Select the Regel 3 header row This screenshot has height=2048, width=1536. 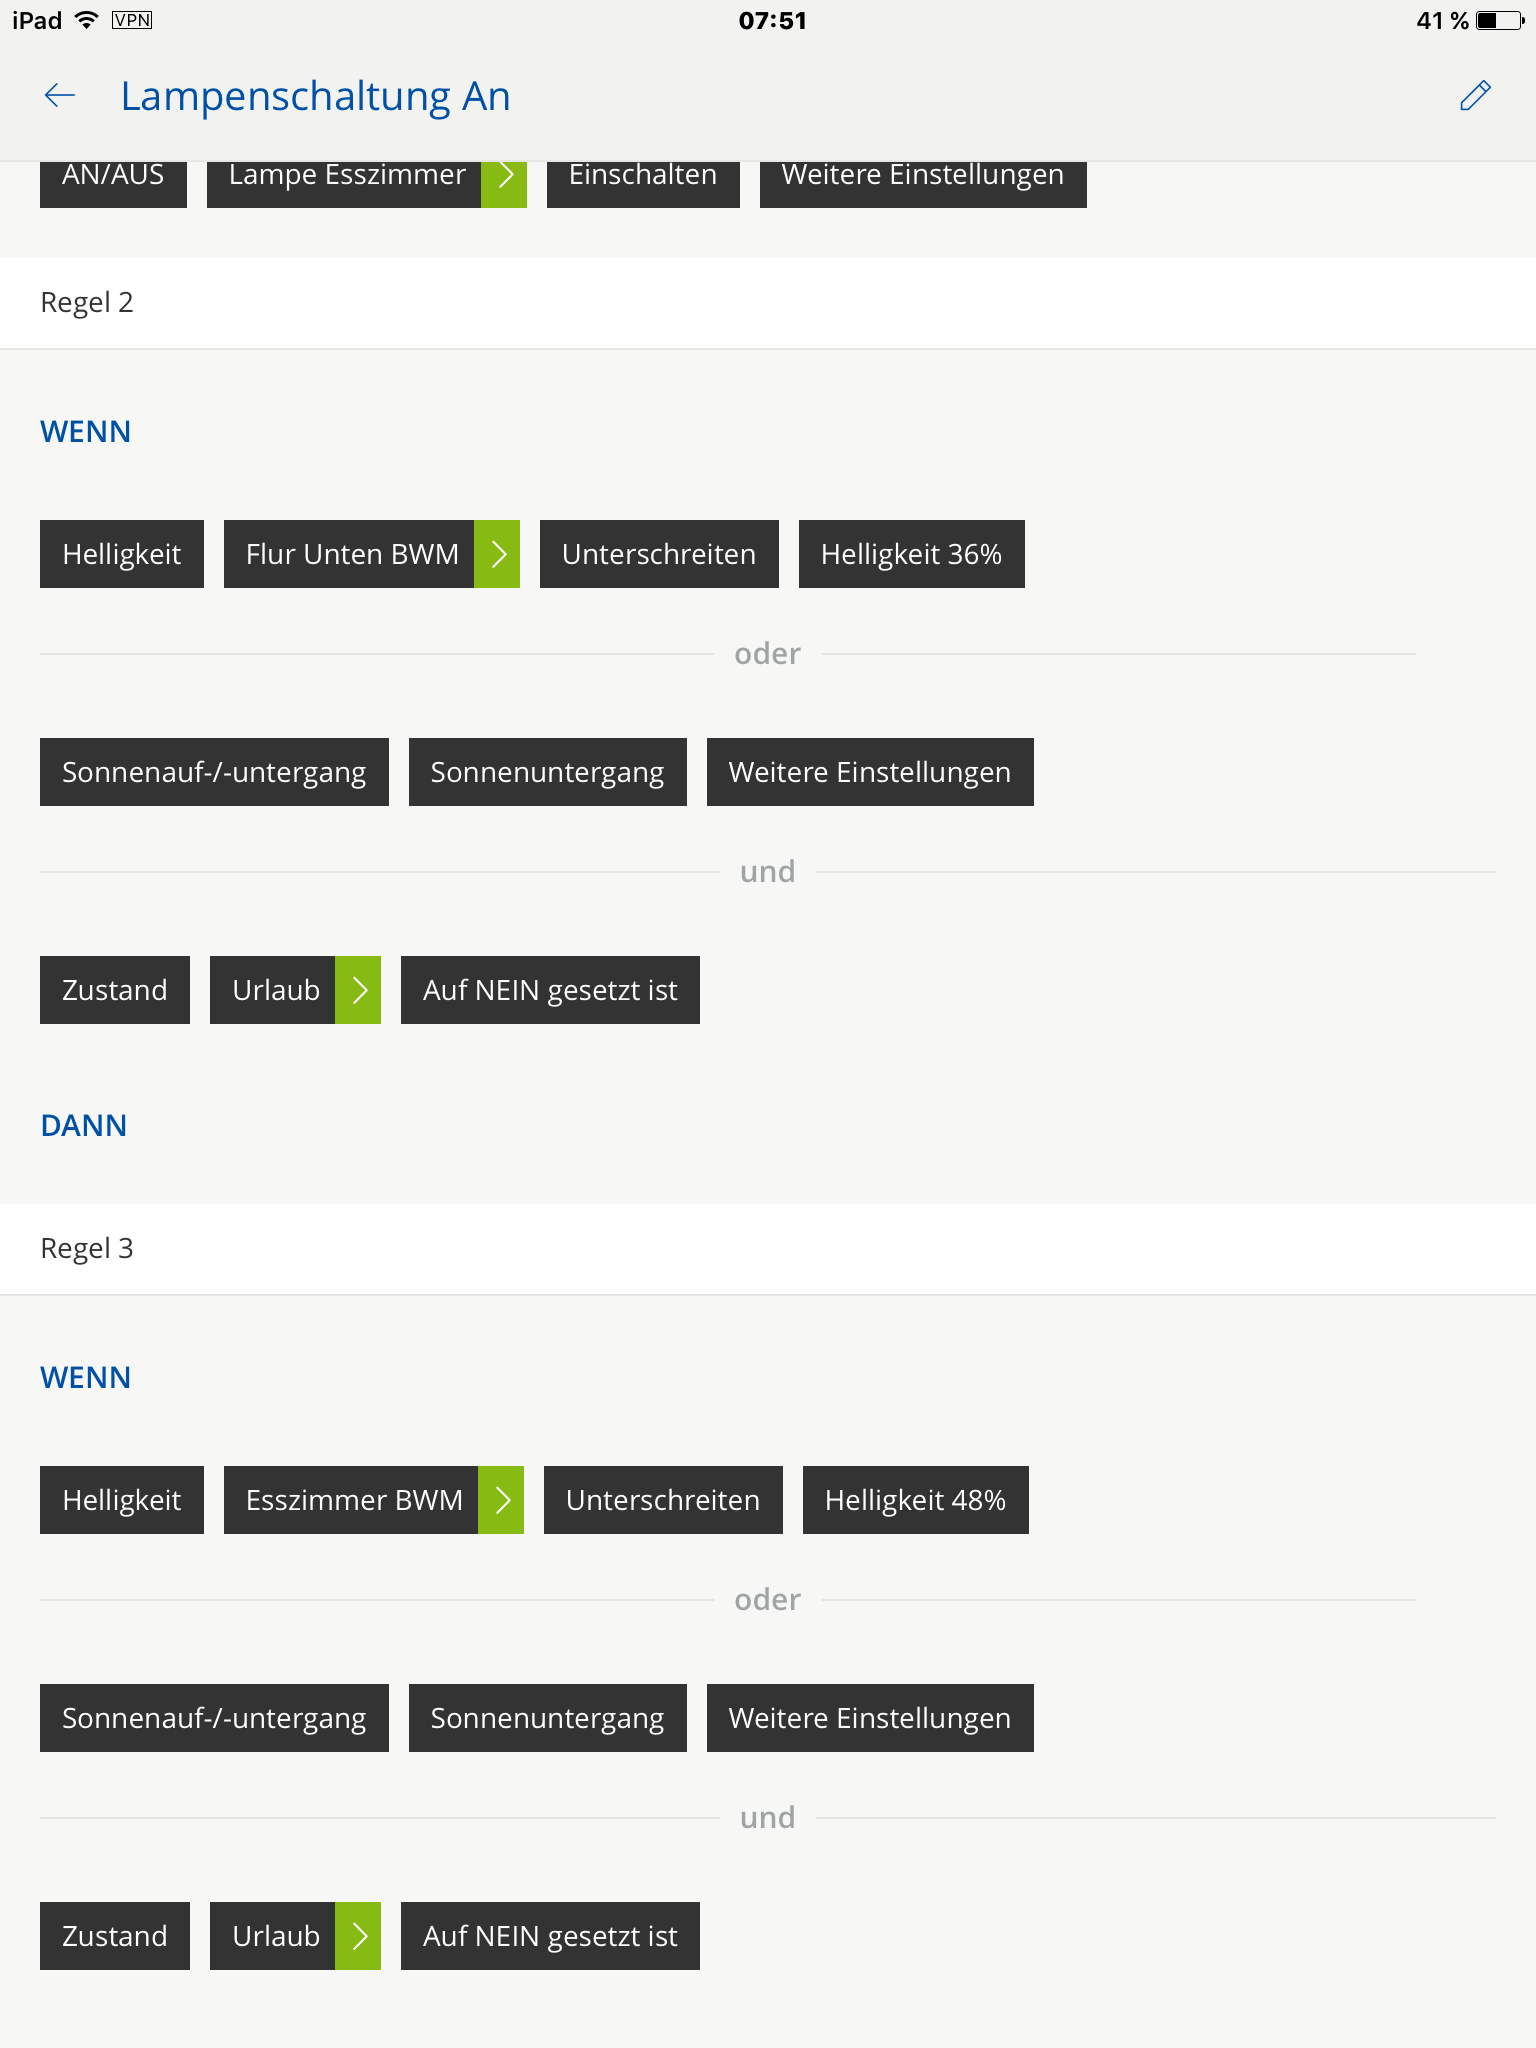768,1249
